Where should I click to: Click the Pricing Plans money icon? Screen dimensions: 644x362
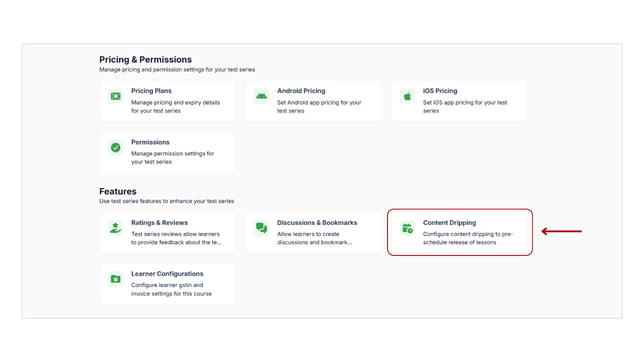coord(115,96)
